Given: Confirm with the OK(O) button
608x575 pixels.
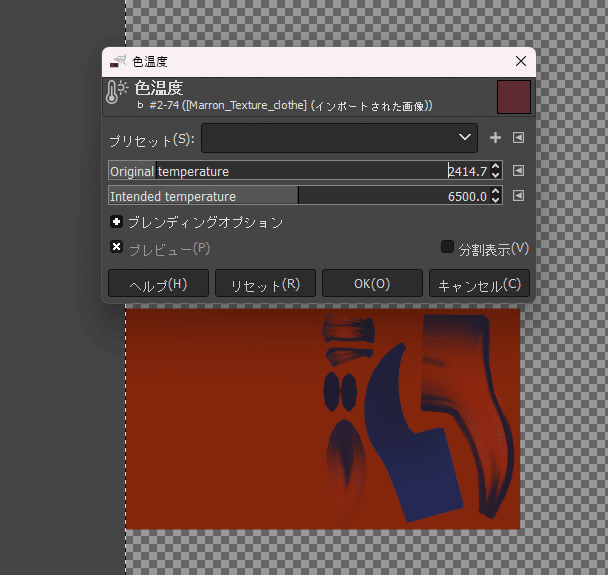Looking at the screenshot, I should (x=372, y=283).
